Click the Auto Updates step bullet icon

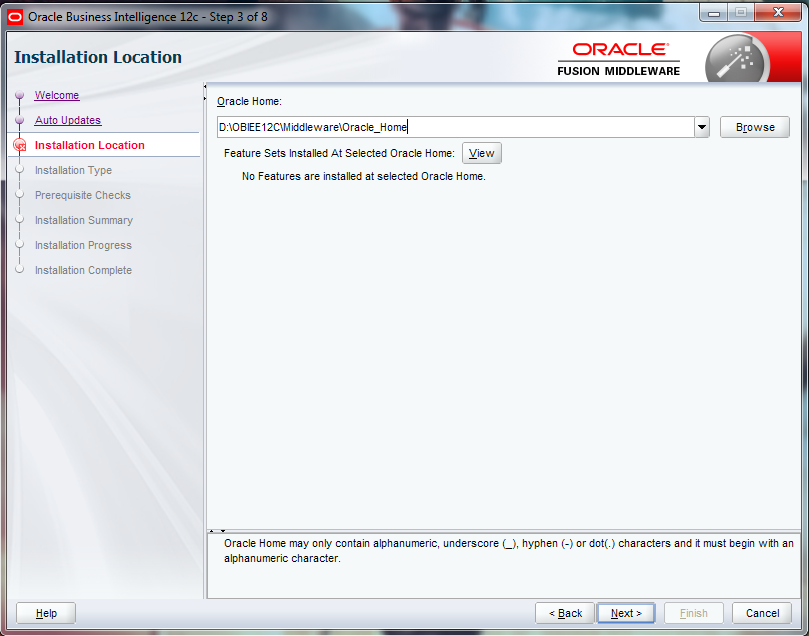tap(20, 120)
